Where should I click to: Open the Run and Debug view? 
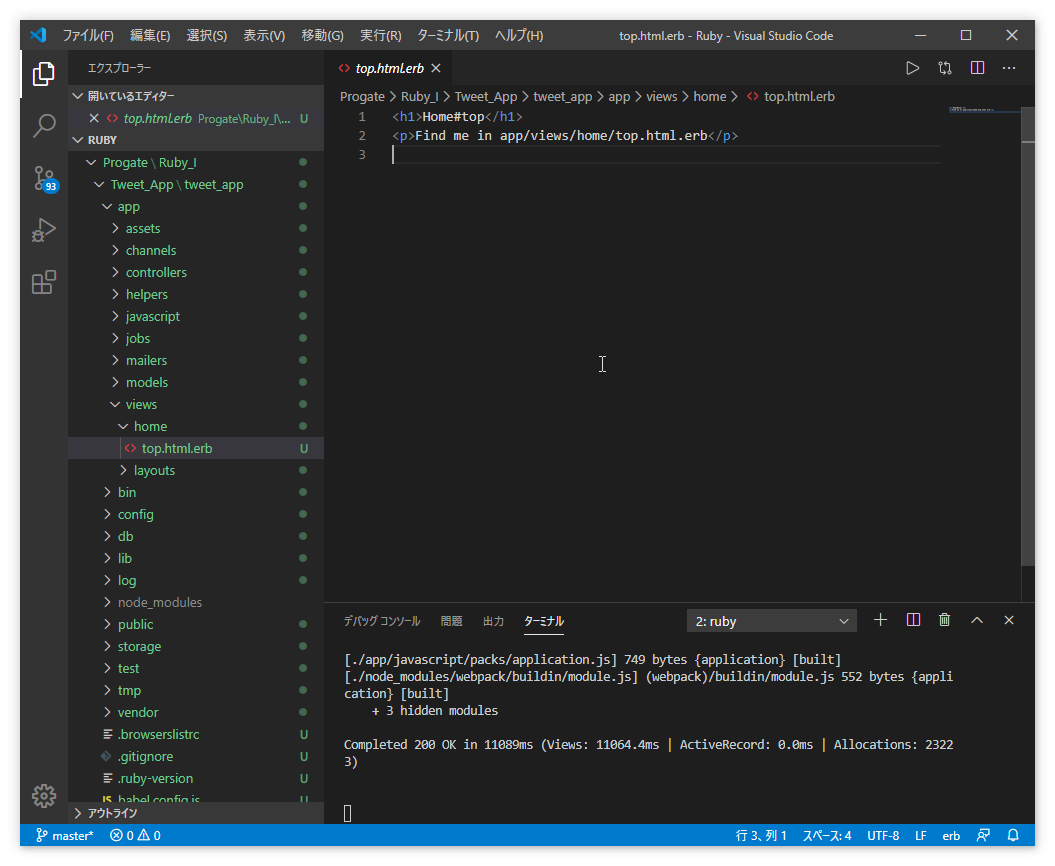pos(44,231)
